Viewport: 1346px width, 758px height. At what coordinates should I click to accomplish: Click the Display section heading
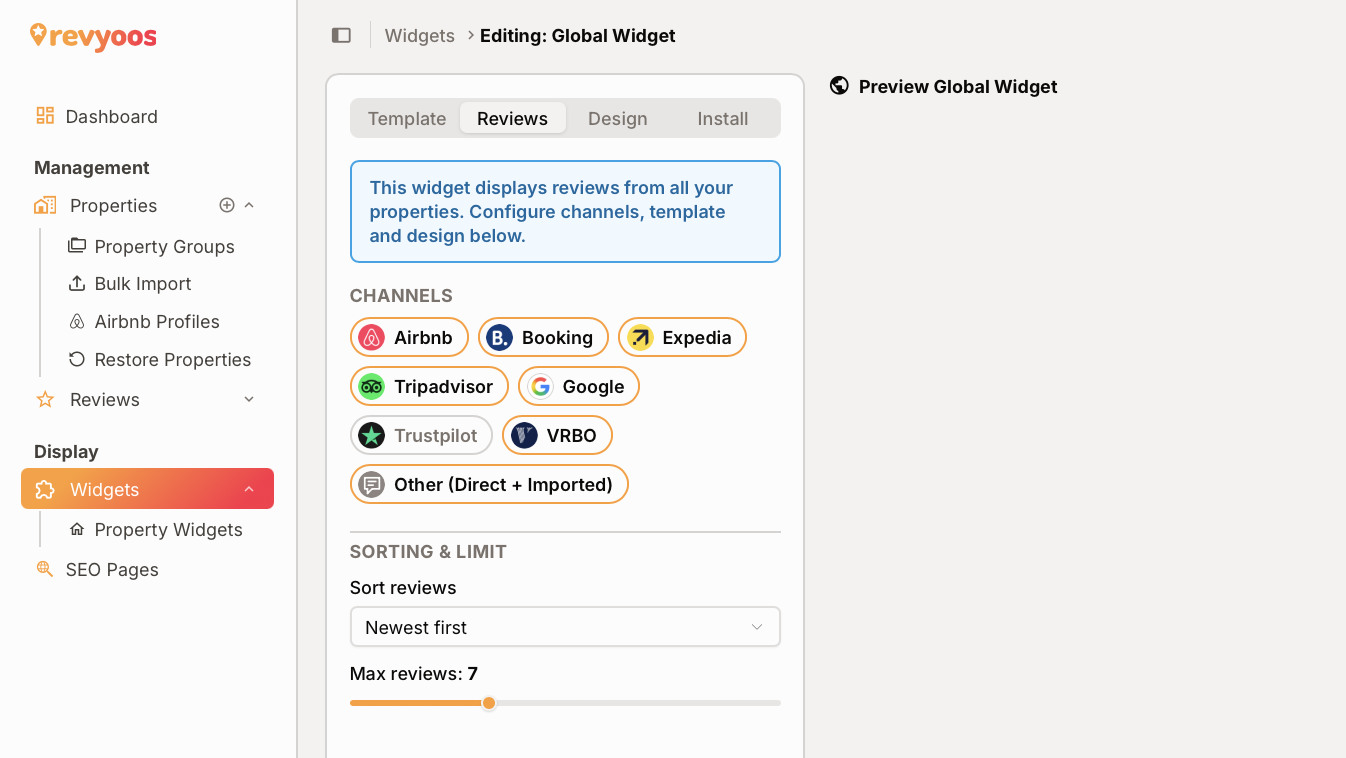[66, 451]
